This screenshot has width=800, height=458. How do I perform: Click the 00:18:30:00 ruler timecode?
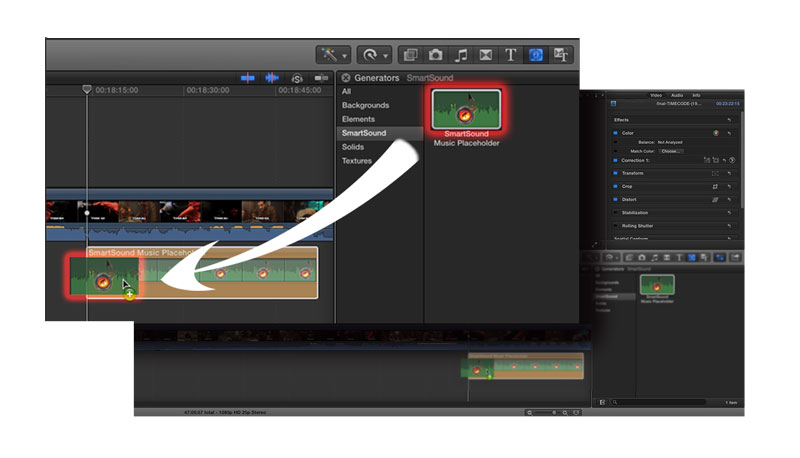point(208,90)
